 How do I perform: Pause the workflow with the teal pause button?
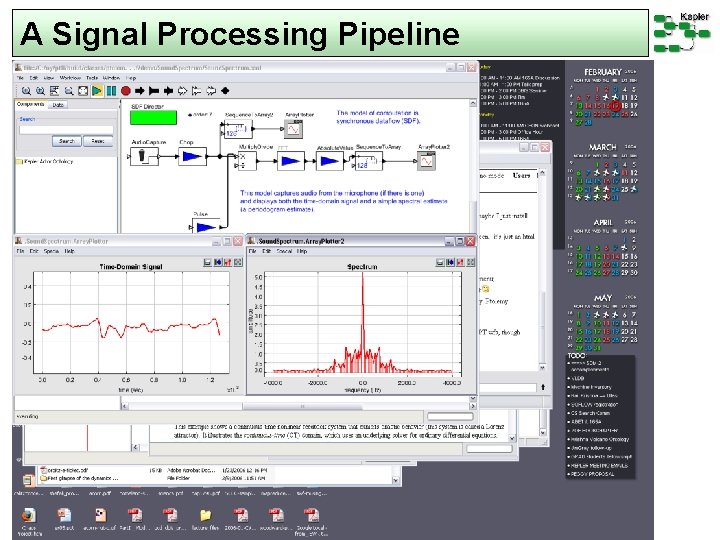[111, 91]
